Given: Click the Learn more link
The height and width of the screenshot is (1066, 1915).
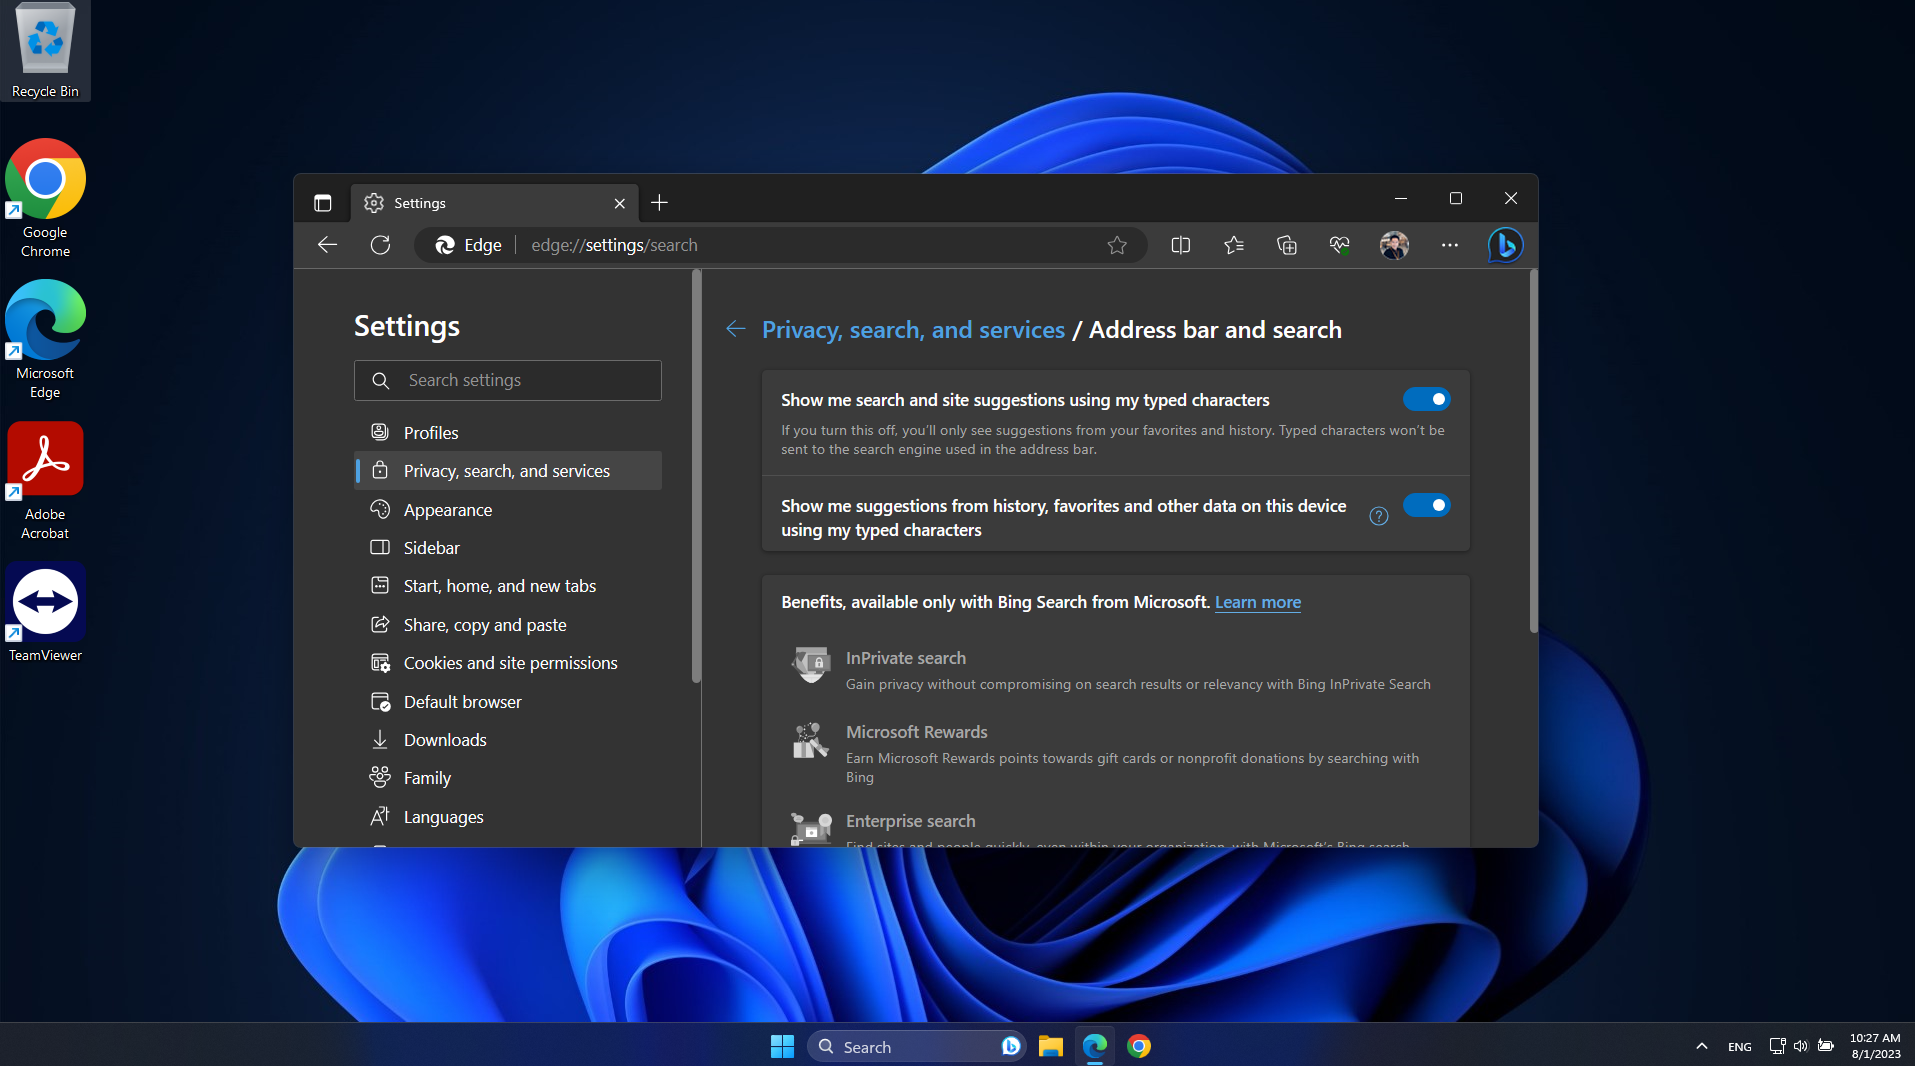Looking at the screenshot, I should (1257, 602).
